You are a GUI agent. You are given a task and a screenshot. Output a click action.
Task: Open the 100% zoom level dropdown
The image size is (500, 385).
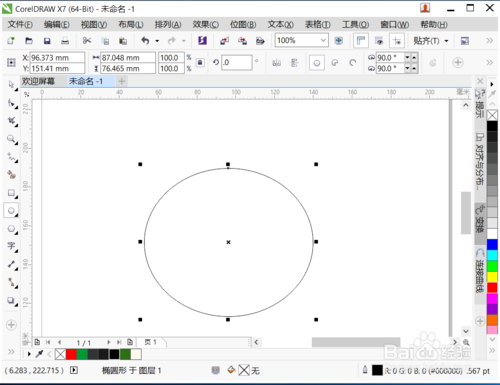tap(323, 41)
